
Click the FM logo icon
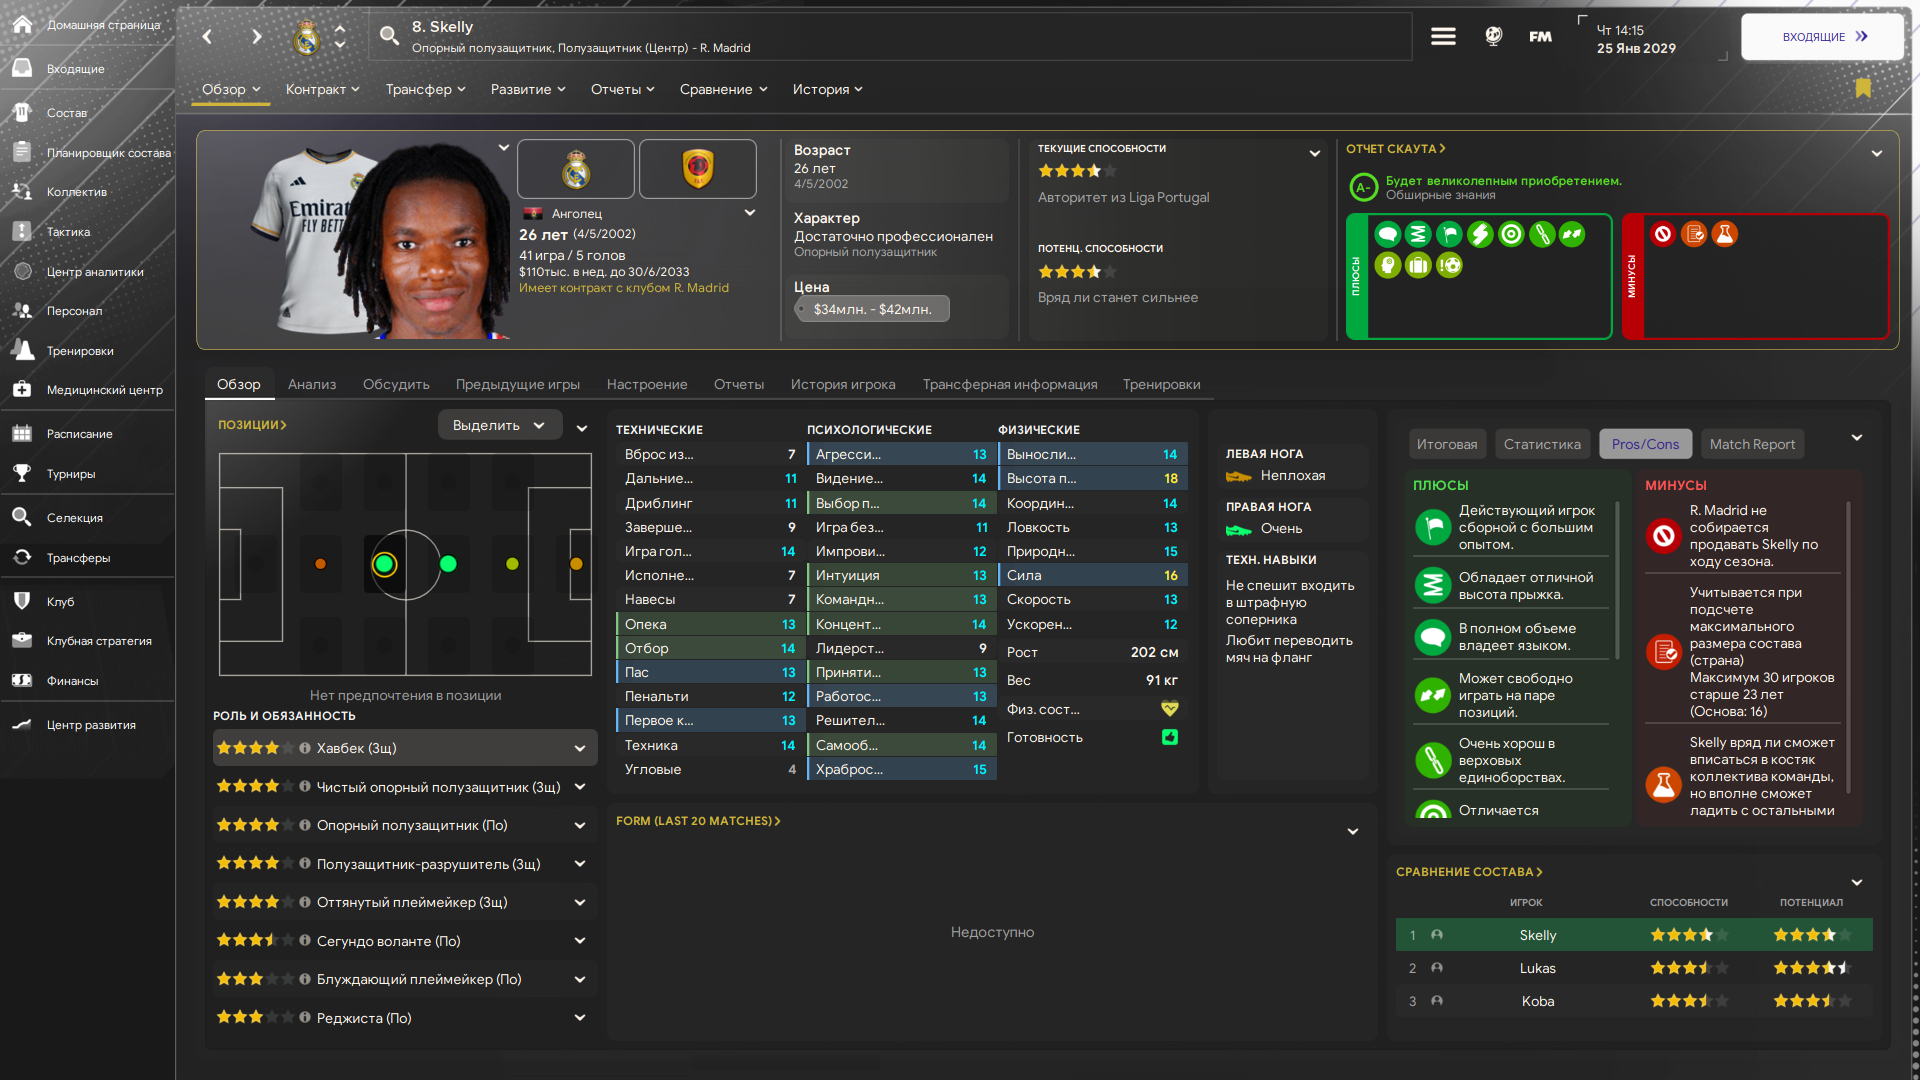1540,37
